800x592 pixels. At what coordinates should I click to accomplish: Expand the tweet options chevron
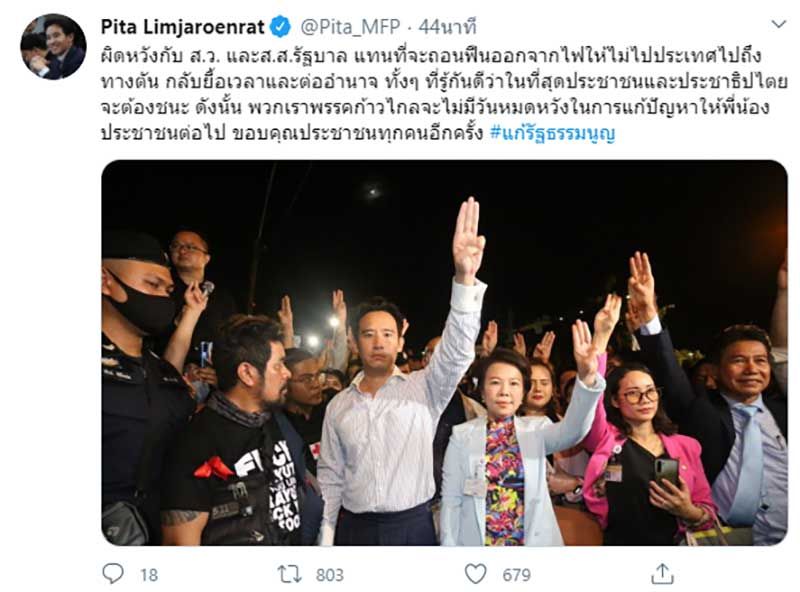[x=778, y=24]
